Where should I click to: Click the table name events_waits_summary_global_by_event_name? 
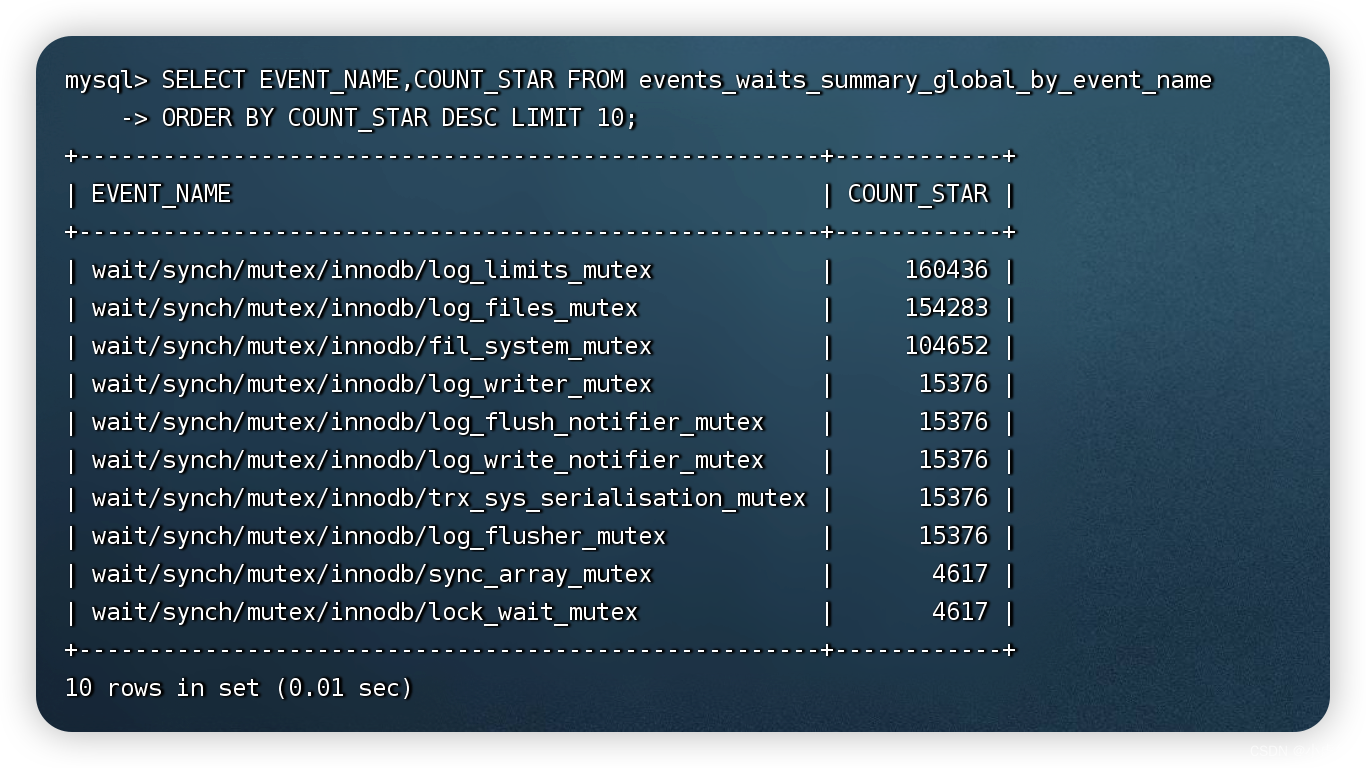tap(925, 80)
